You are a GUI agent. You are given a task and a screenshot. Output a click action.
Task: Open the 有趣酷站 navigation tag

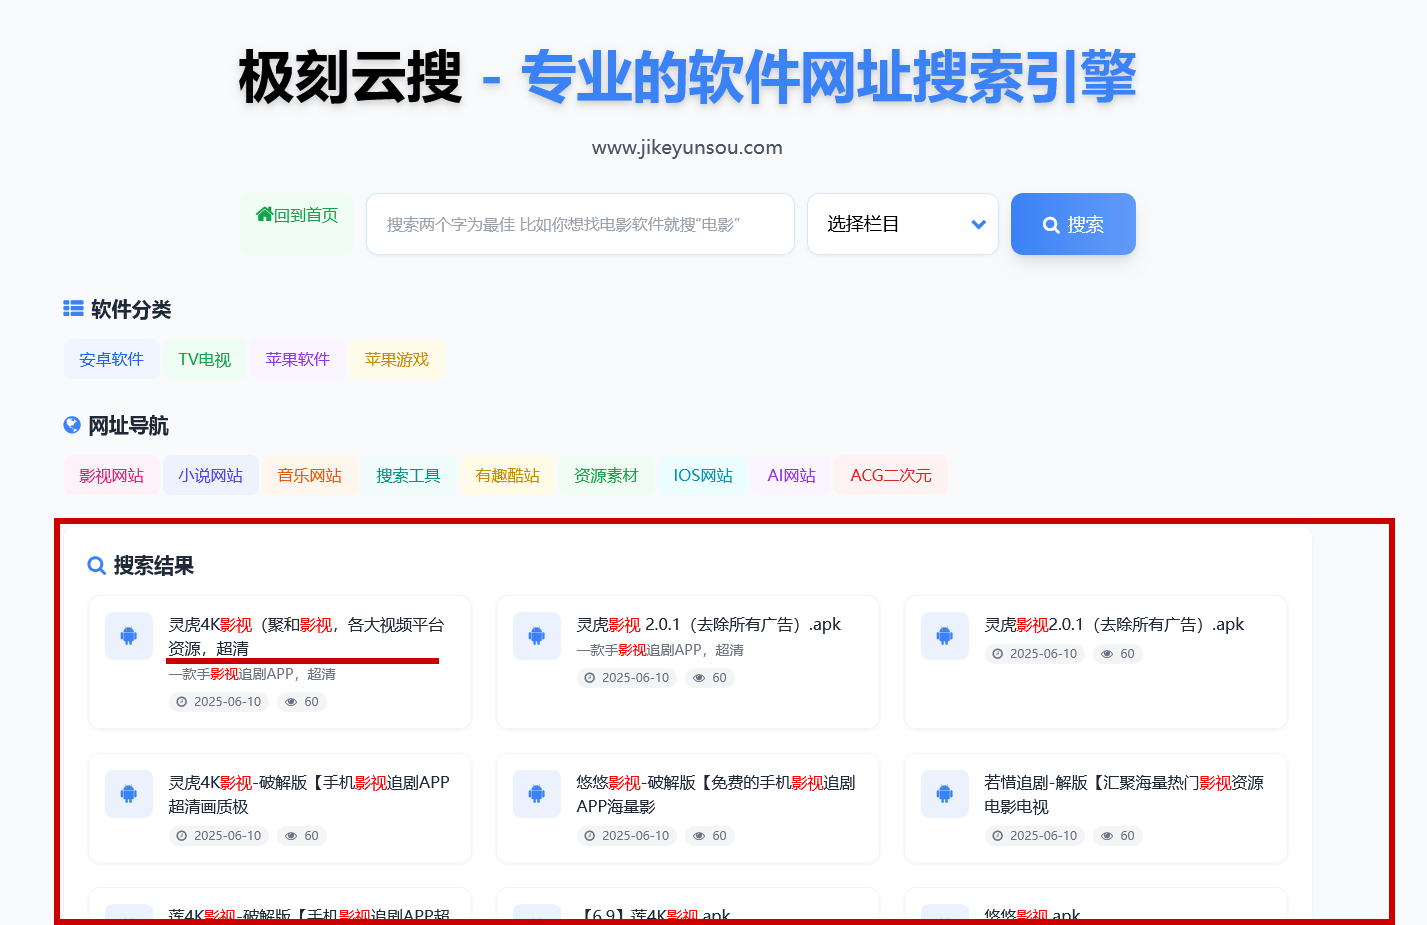(x=508, y=475)
